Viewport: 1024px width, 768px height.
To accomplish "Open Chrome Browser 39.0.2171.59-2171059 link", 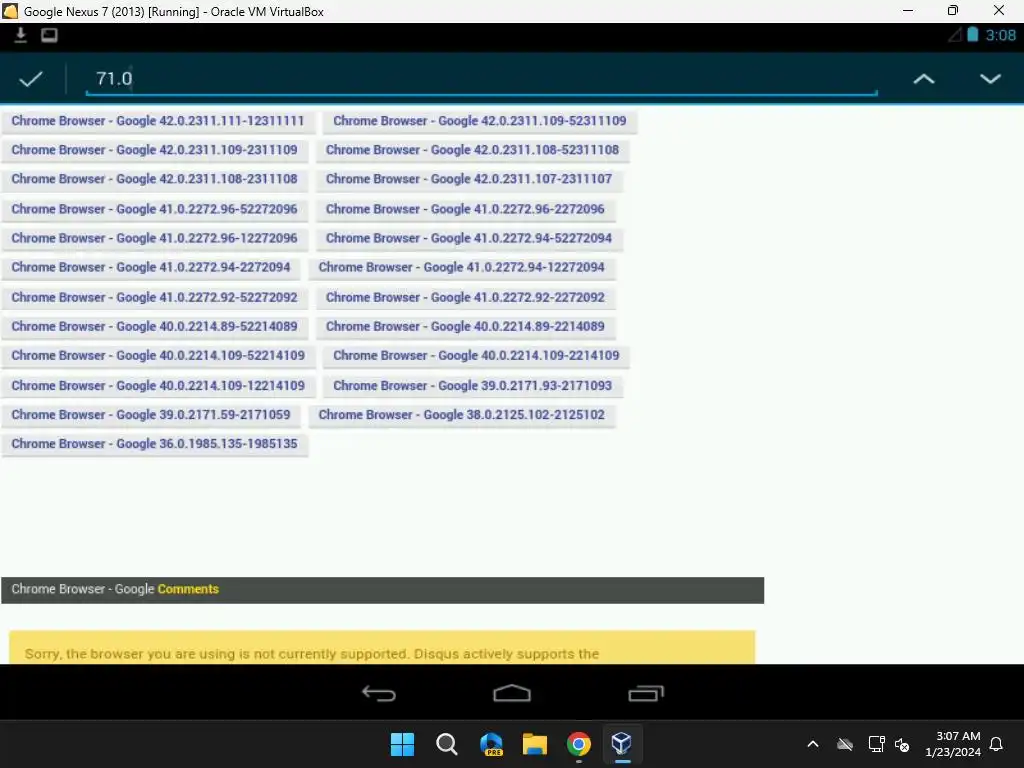I will point(151,415).
